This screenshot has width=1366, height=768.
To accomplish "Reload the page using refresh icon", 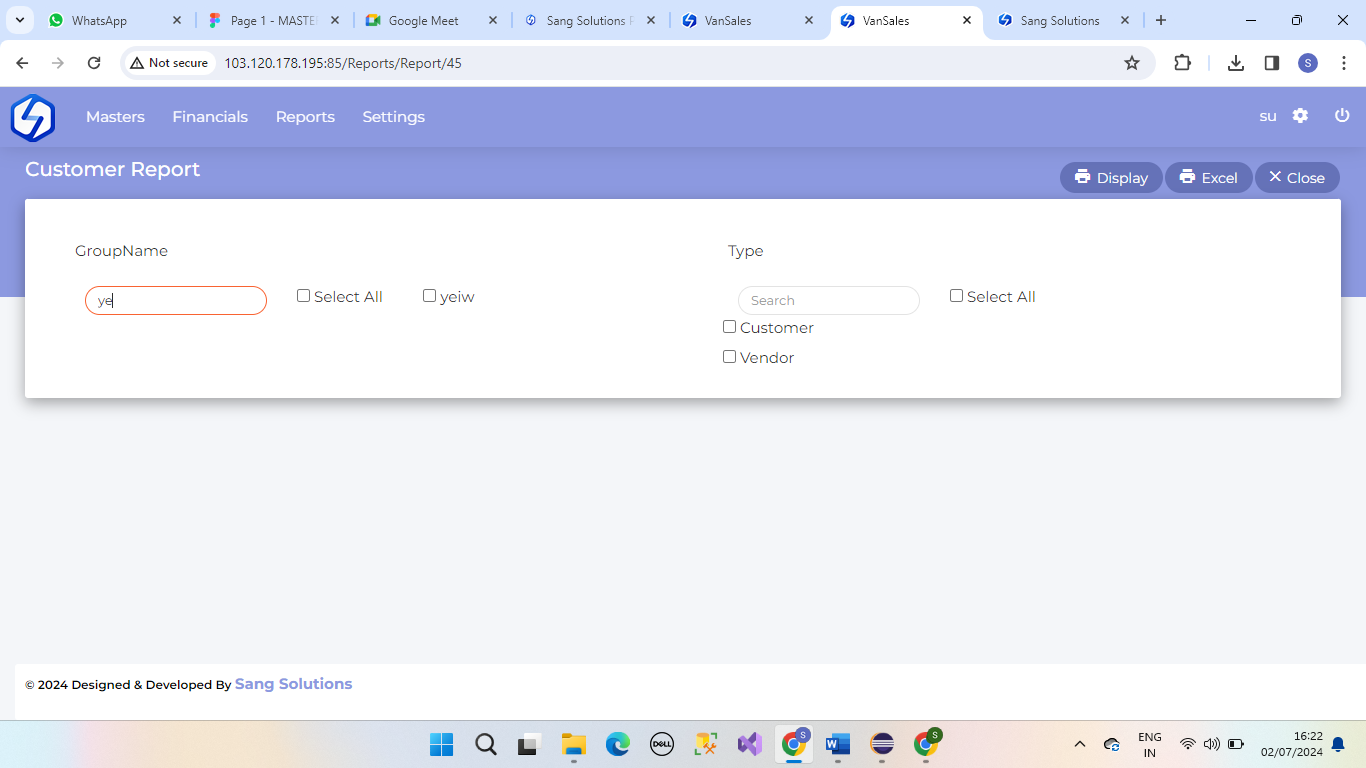I will point(94,63).
